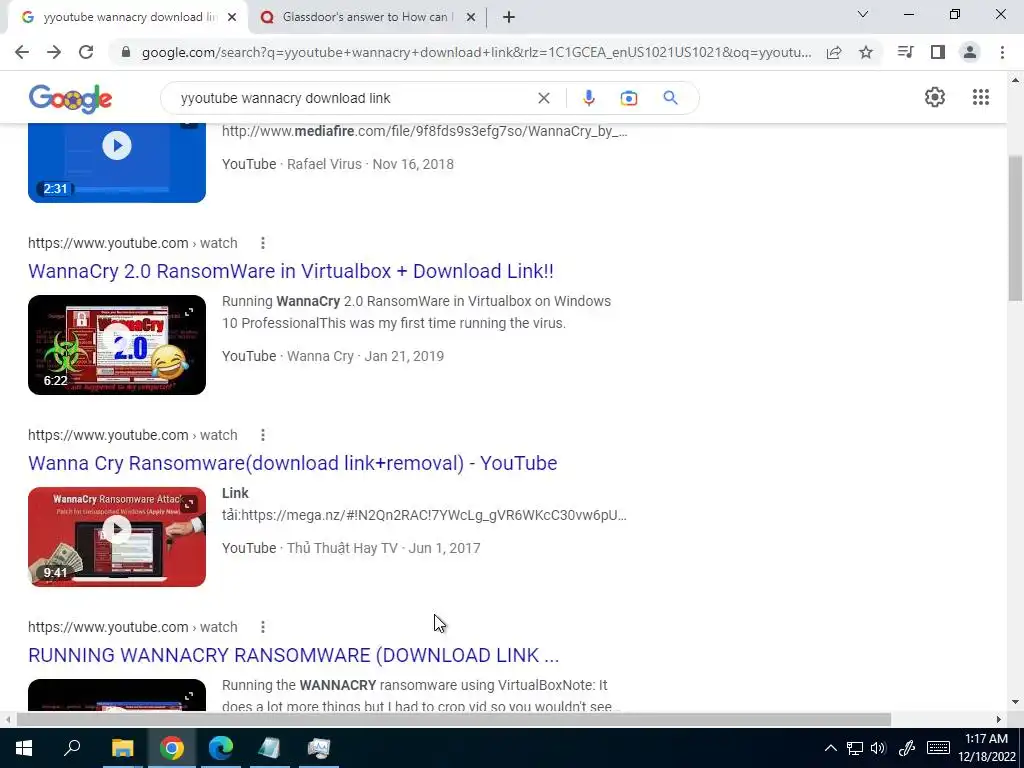Select the yyoutube wannacry download tab
This screenshot has height=768, width=1024.
pyautogui.click(x=128, y=17)
